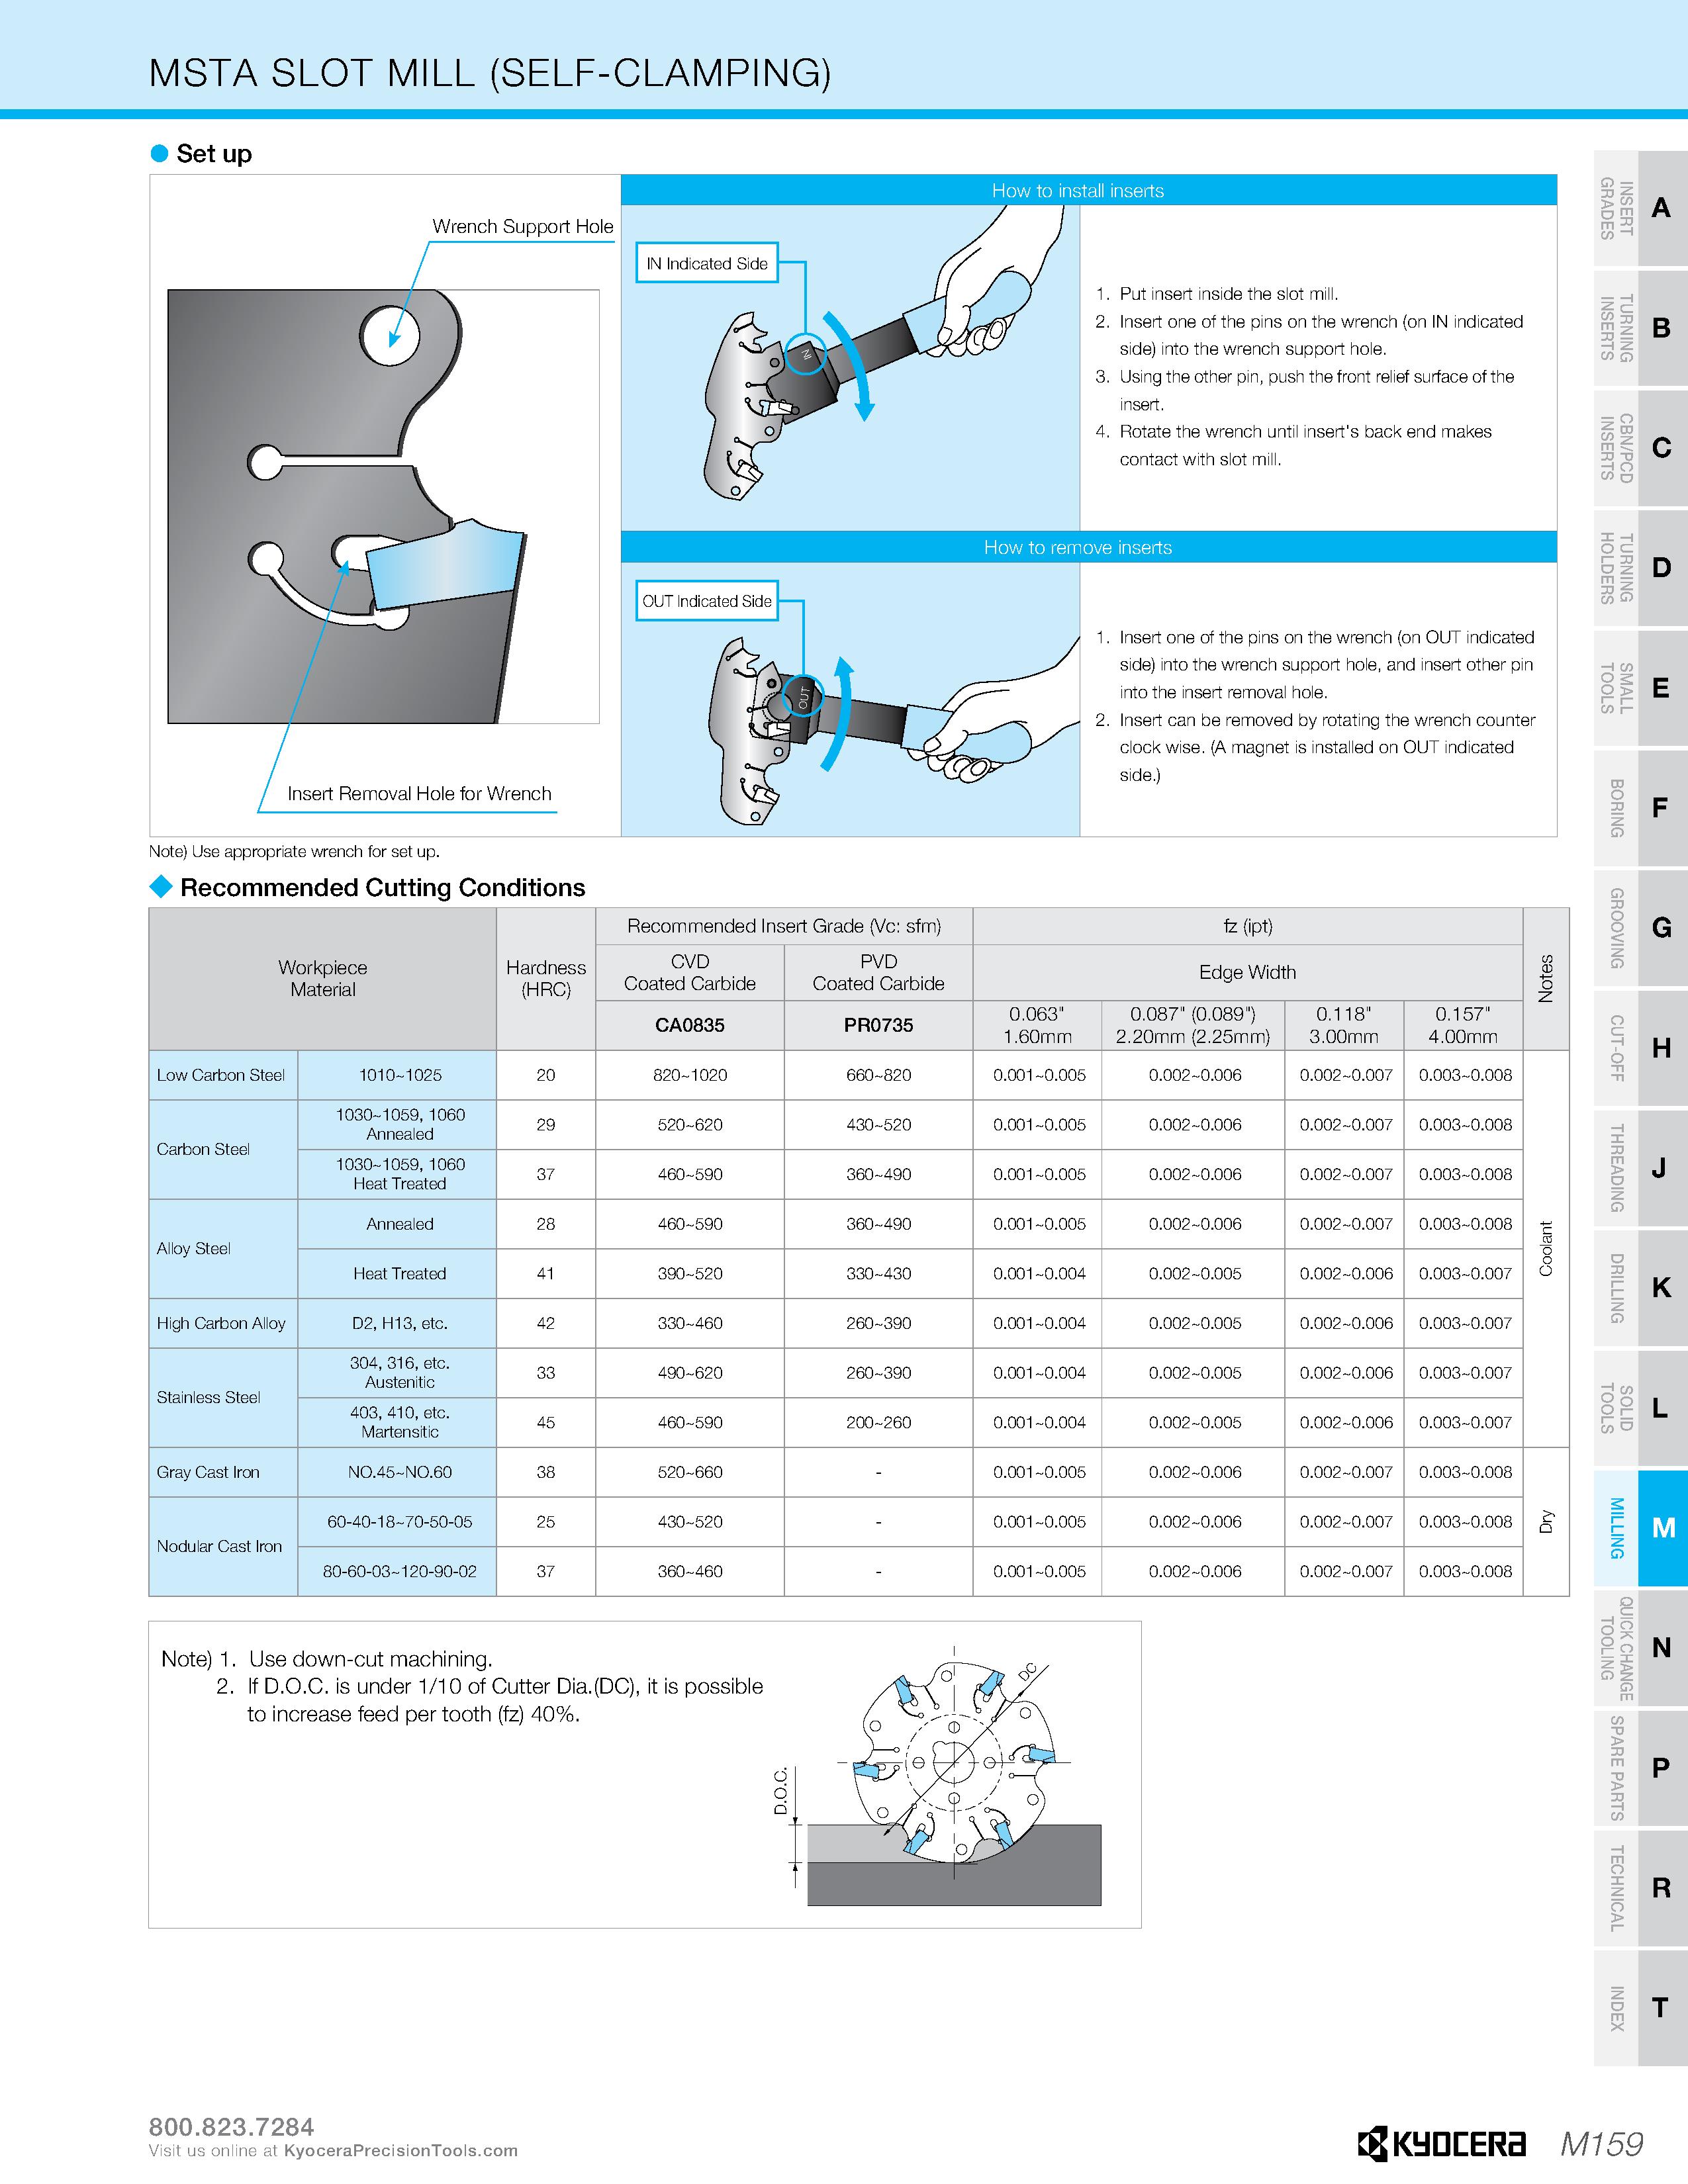Click the rotated "Dry" notes cell
1688x2184 pixels.
tap(1546, 1522)
